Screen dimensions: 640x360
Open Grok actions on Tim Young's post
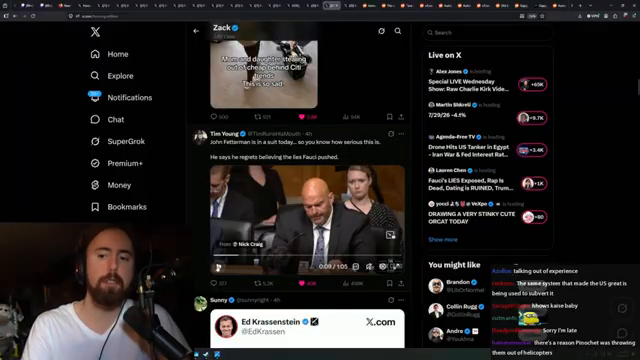(391, 134)
